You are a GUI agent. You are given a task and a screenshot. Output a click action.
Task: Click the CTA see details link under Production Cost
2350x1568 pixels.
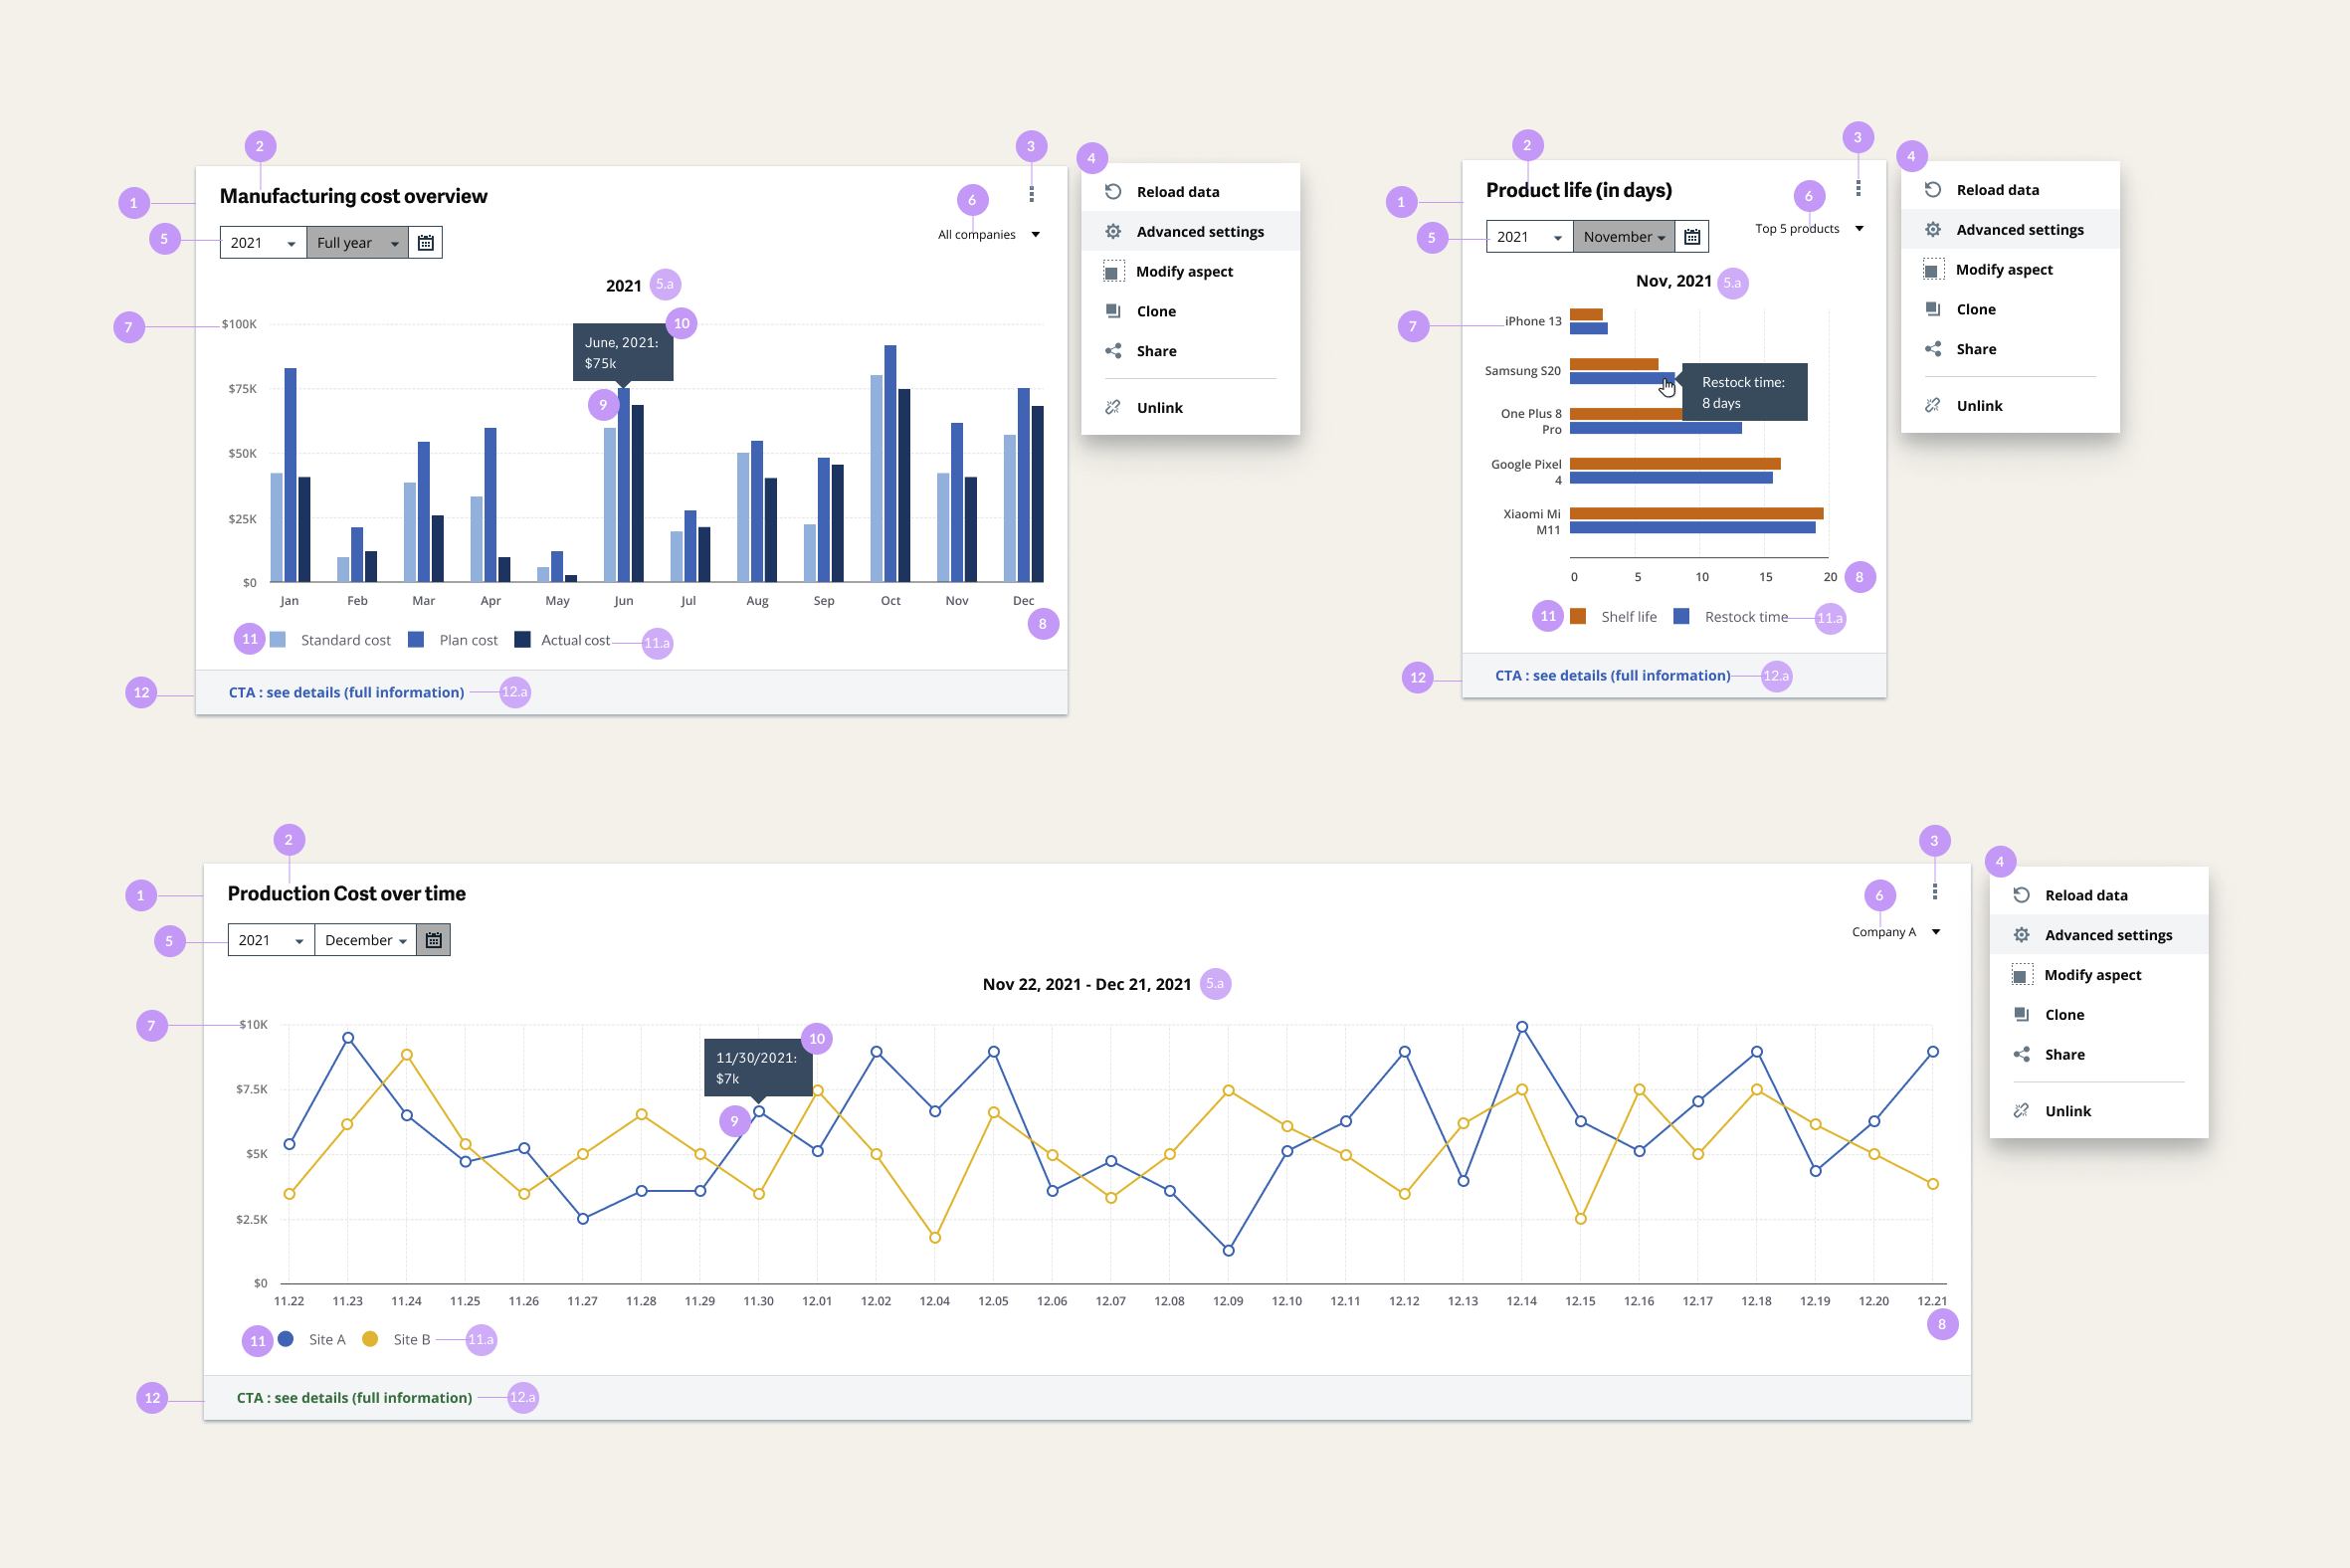[x=353, y=1397]
